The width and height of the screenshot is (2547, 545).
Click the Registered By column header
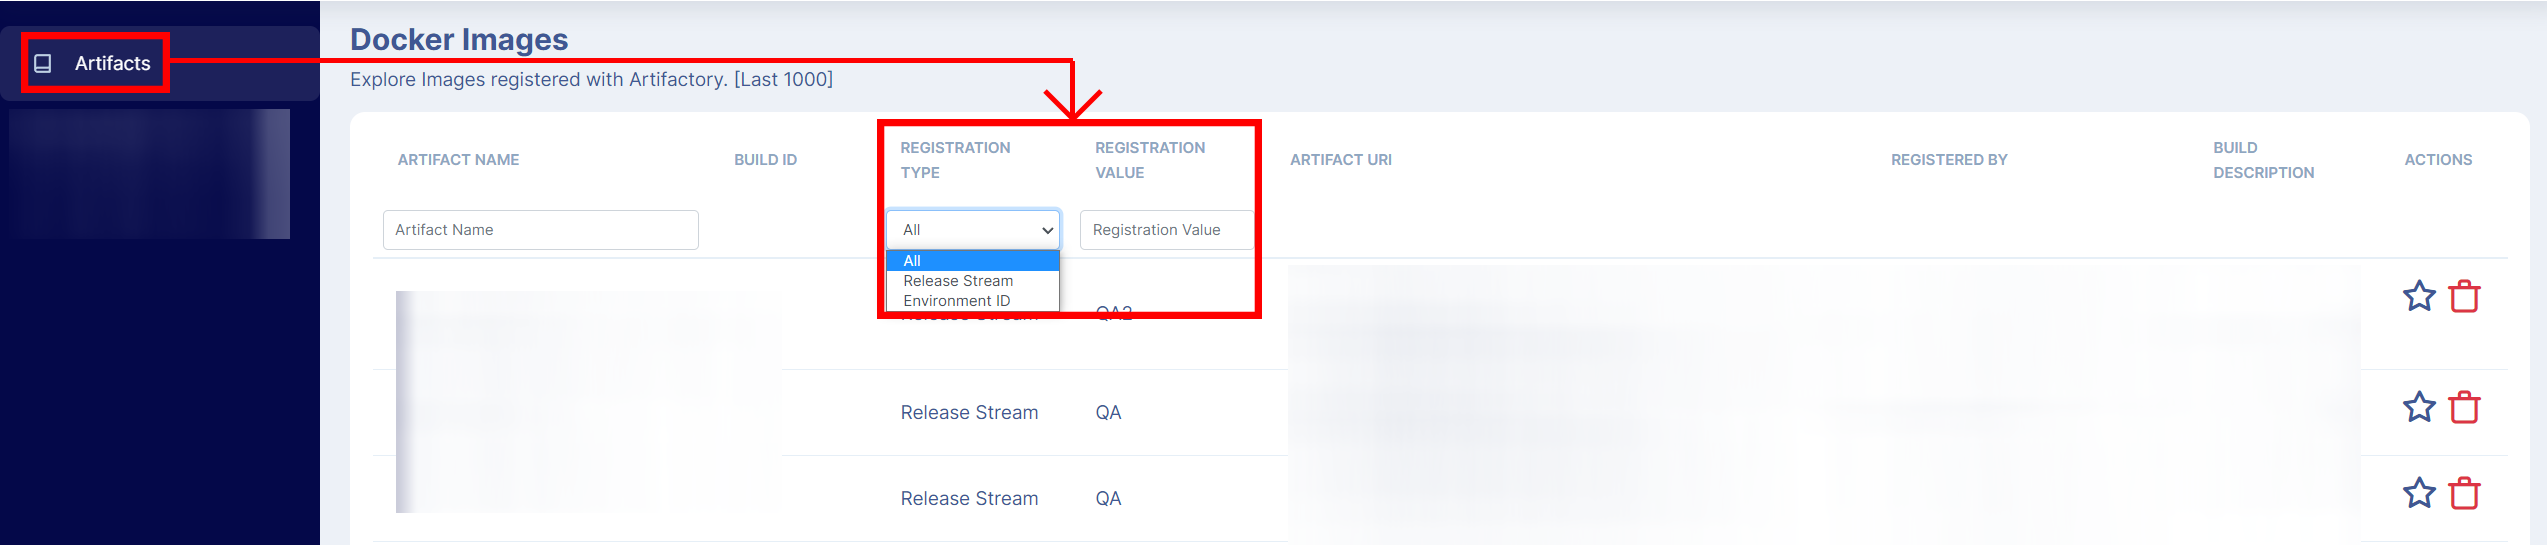pos(1949,160)
